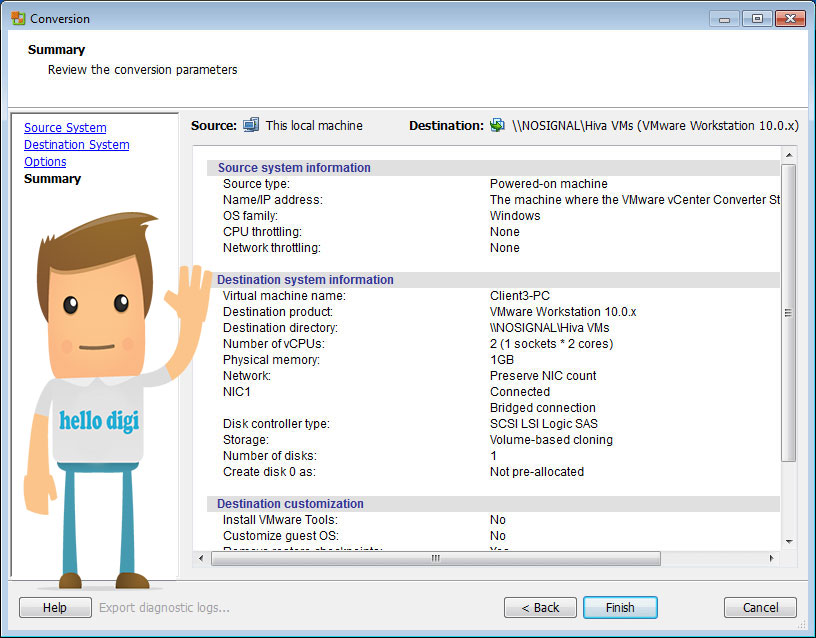Viewport: 816px width, 638px height.
Task: Click the NIC1 Connected value
Action: click(520, 392)
